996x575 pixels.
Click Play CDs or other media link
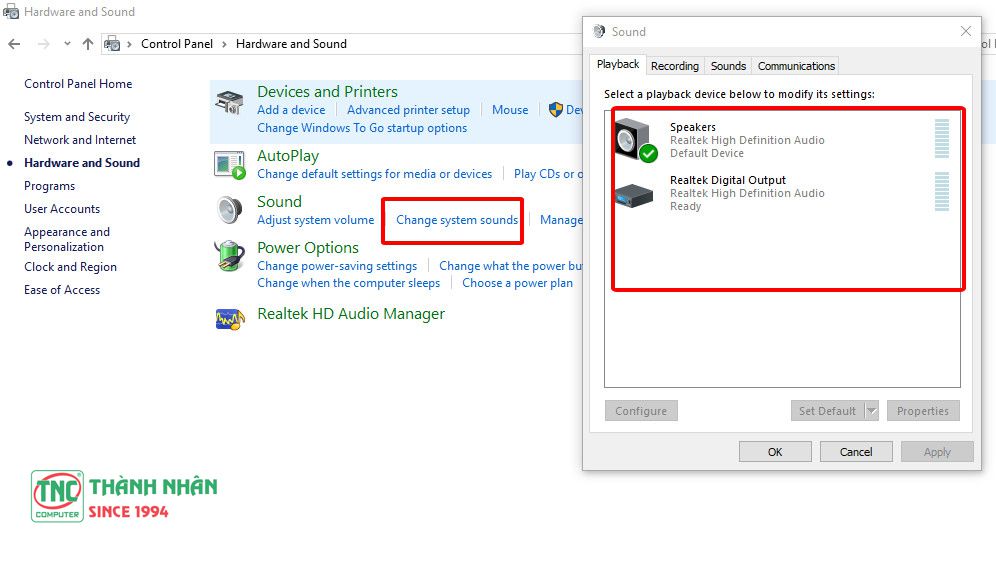click(548, 174)
